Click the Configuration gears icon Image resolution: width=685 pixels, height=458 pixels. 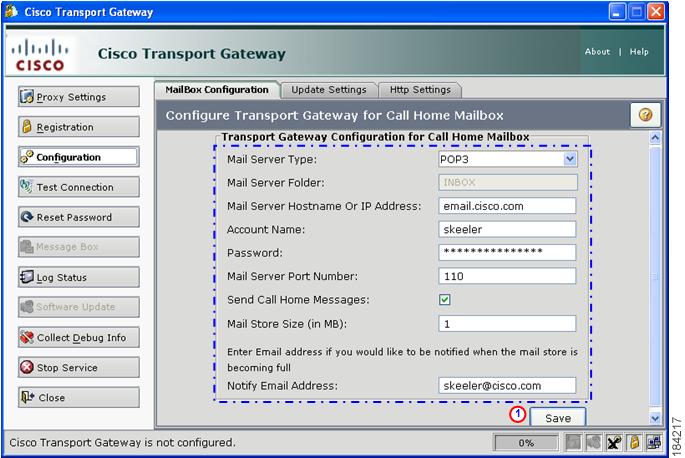point(27,156)
